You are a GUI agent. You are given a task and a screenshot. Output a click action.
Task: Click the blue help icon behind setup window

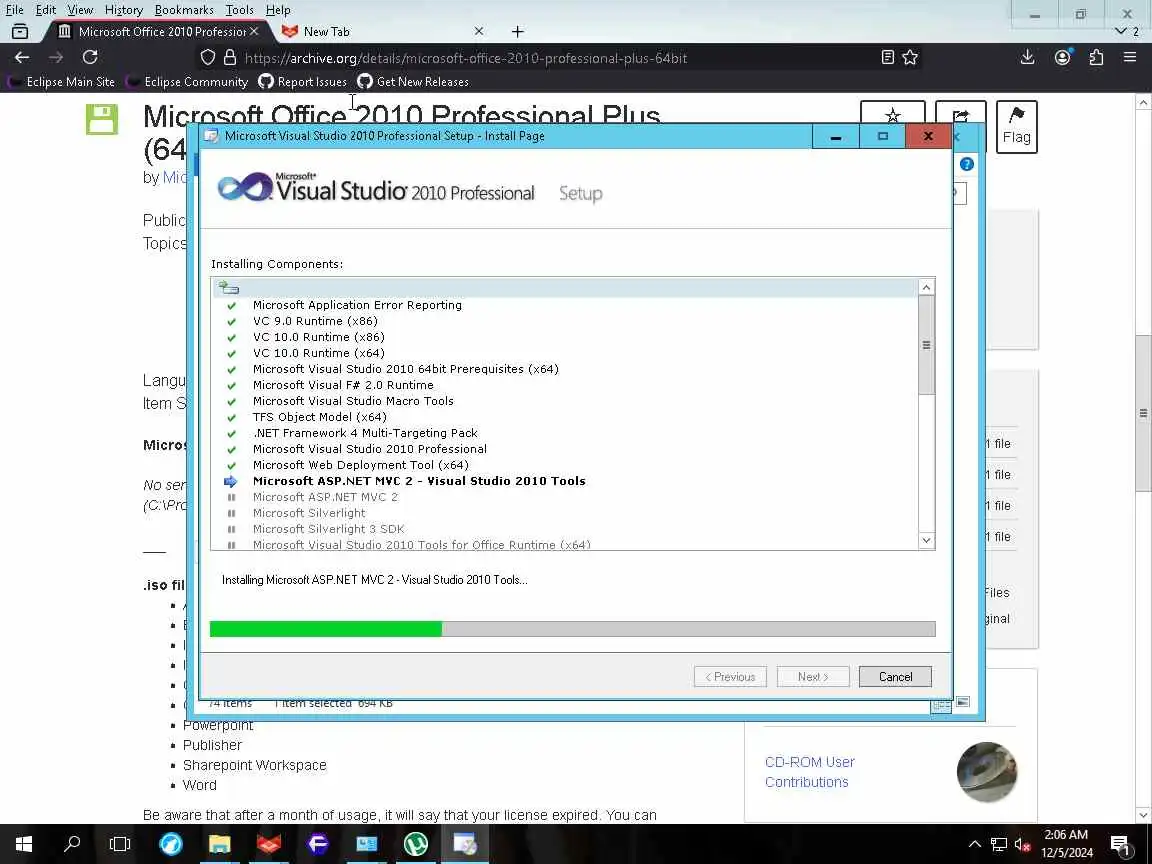(967, 165)
